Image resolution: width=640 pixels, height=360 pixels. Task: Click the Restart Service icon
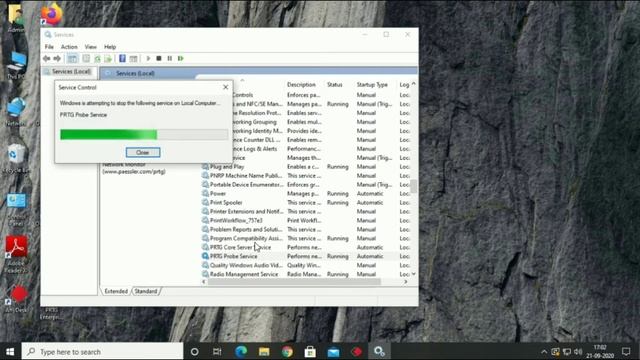pos(180,59)
